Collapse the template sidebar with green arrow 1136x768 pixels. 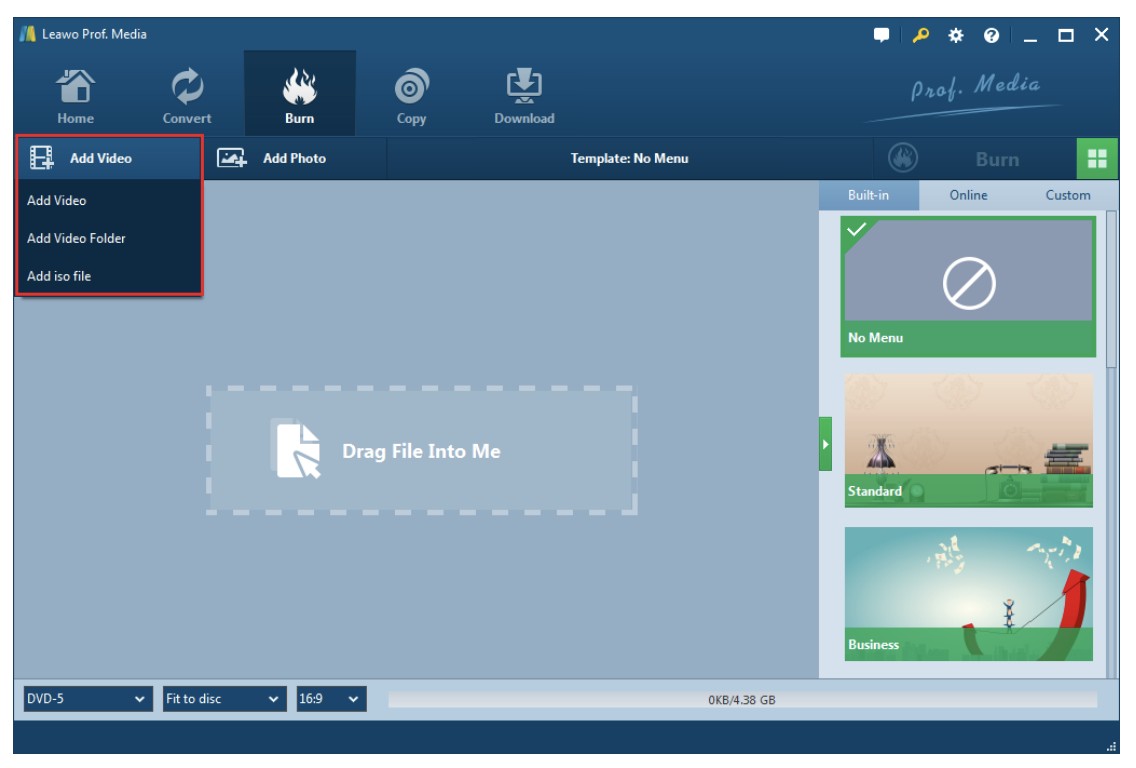click(825, 442)
